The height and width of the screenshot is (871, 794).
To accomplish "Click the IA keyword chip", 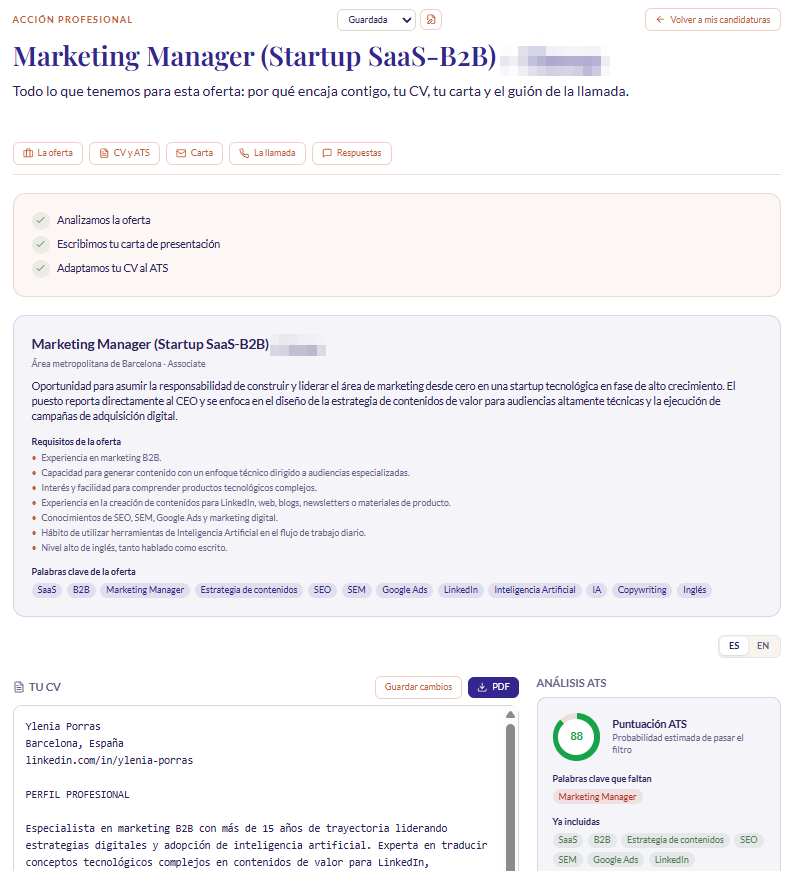I will pyautogui.click(x=596, y=590).
